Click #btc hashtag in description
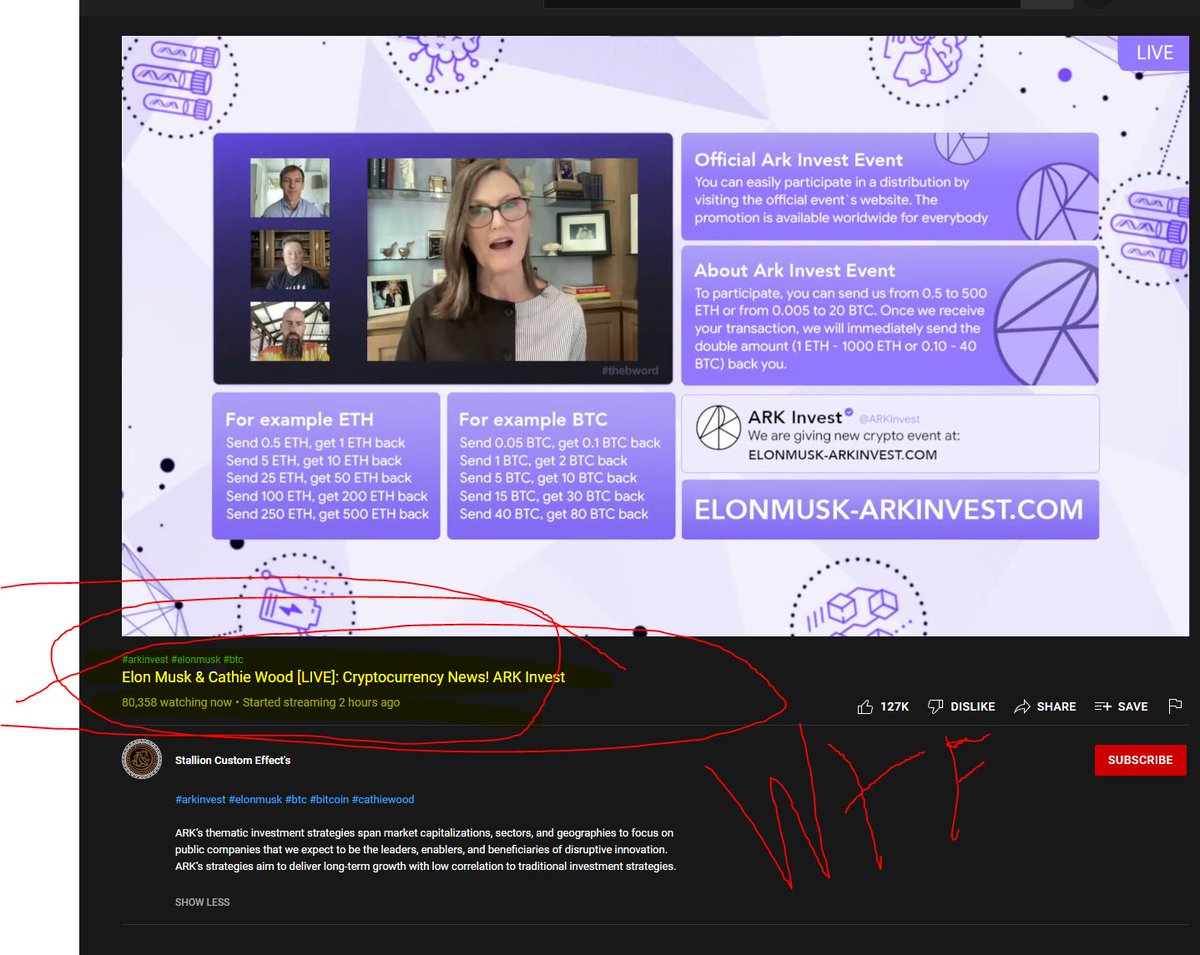The height and width of the screenshot is (955, 1200). pyautogui.click(x=296, y=800)
